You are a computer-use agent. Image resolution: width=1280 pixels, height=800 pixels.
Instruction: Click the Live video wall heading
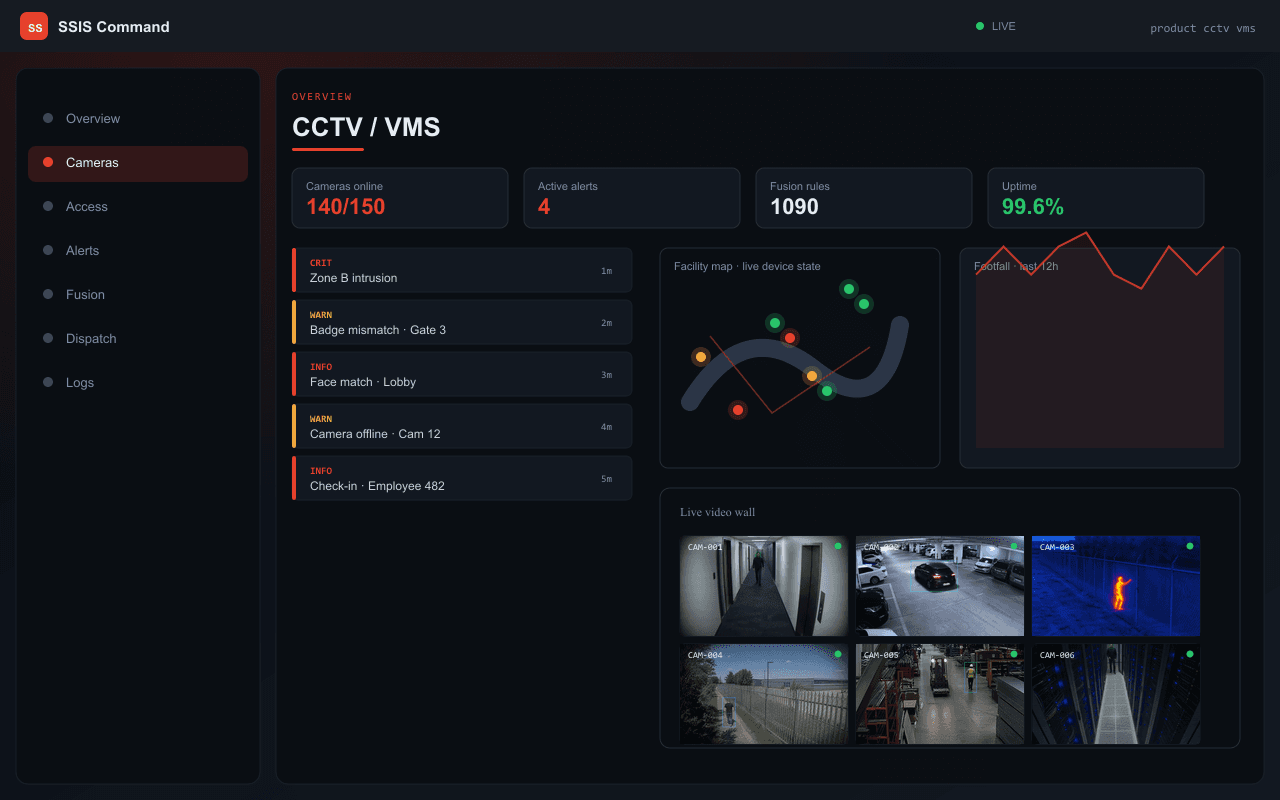718,512
